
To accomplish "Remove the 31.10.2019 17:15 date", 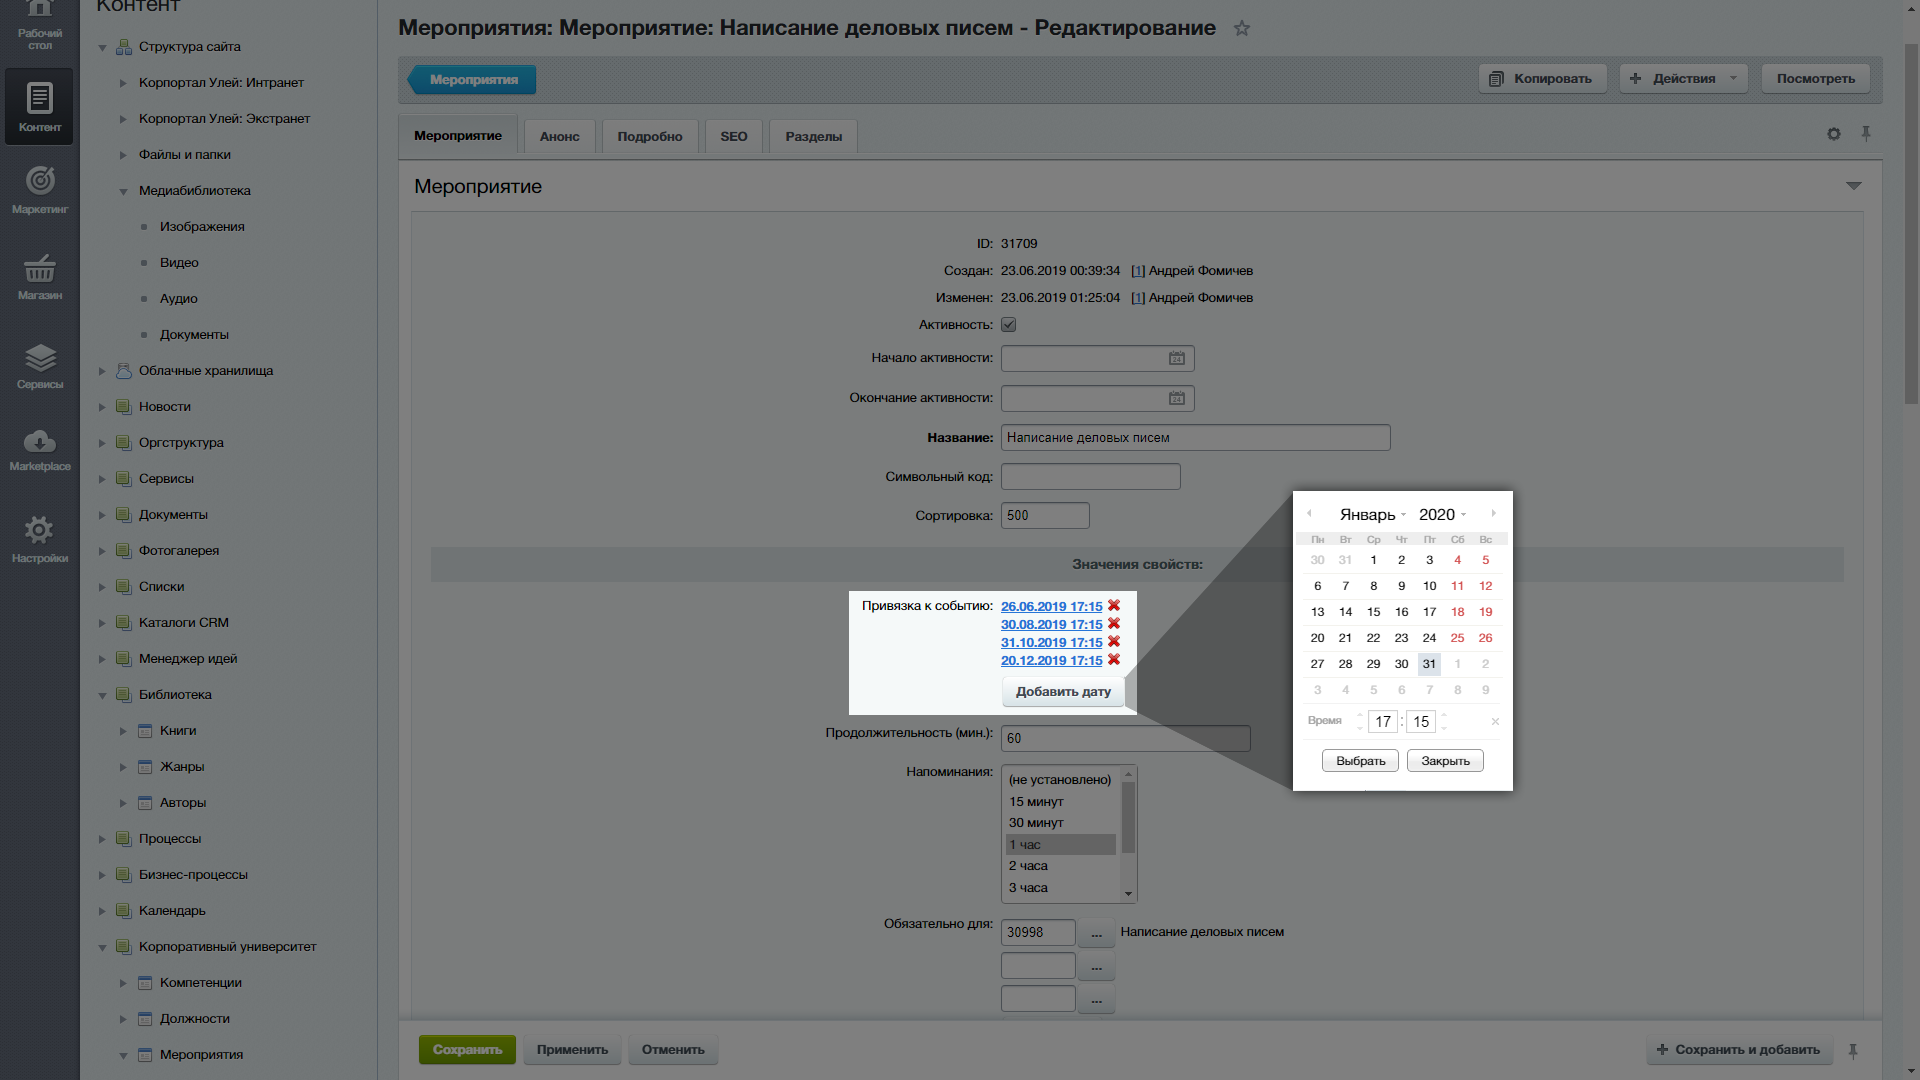I will point(1114,641).
